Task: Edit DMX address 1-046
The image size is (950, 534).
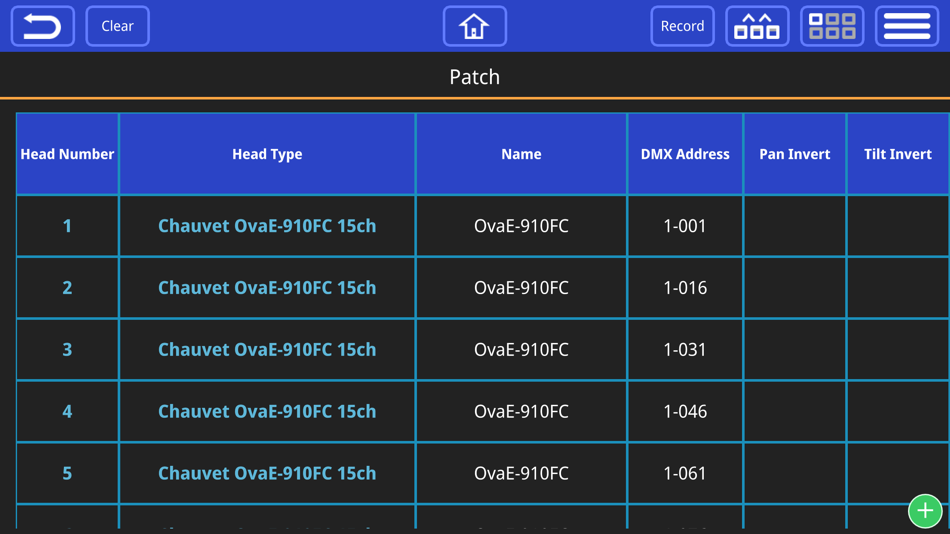Action: [685, 412]
